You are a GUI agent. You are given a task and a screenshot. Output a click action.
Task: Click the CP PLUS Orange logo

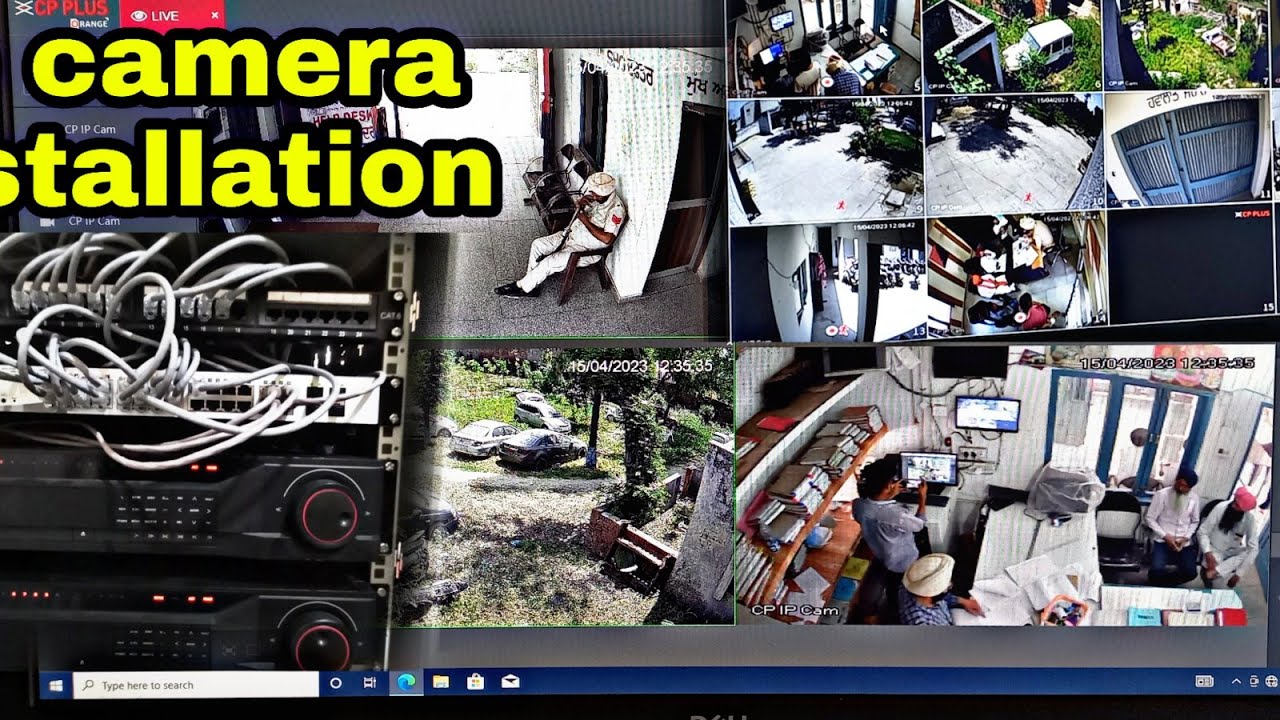(62, 13)
